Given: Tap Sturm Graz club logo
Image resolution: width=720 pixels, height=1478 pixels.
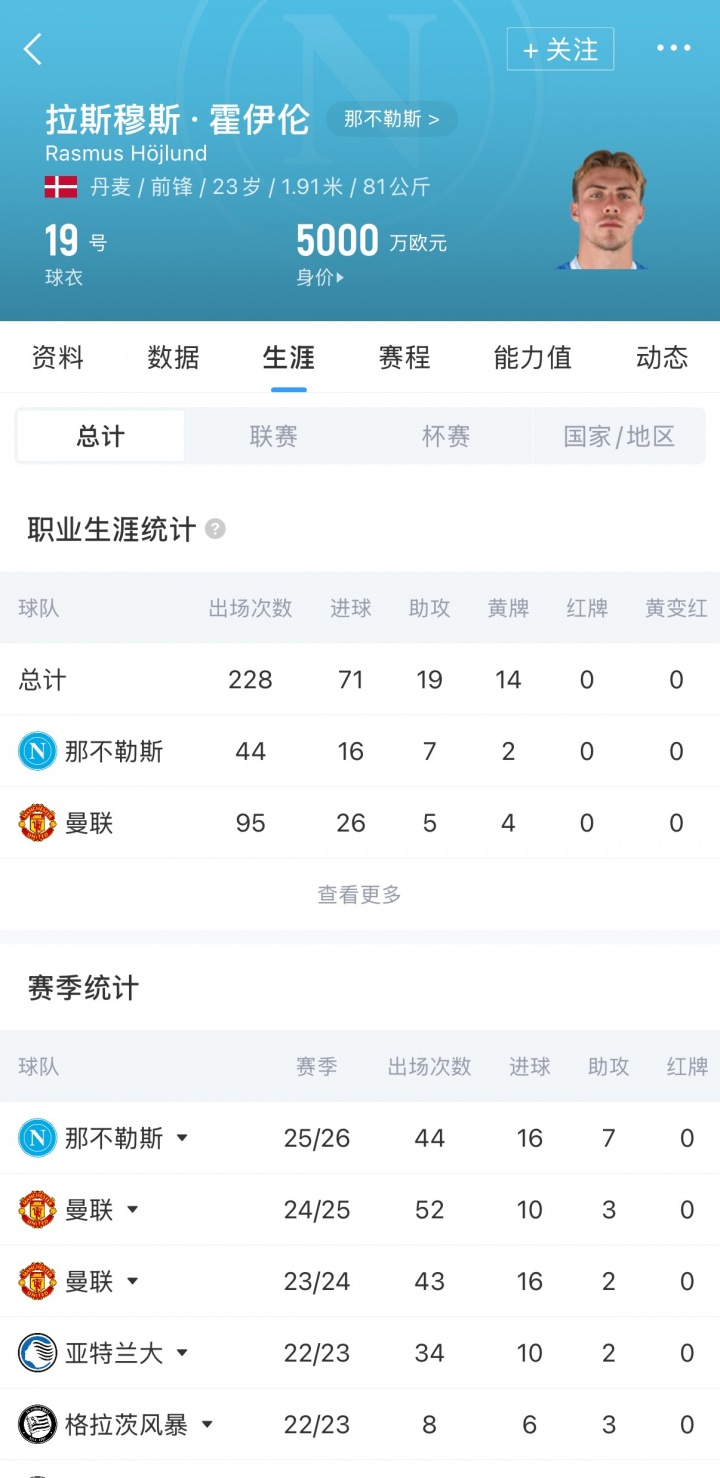Looking at the screenshot, I should [x=38, y=1424].
